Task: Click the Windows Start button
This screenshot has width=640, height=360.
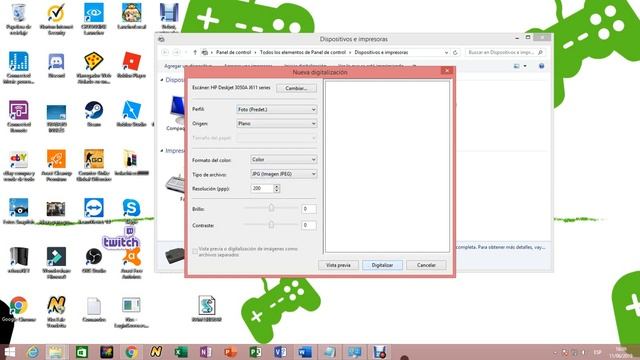Action: (10, 352)
